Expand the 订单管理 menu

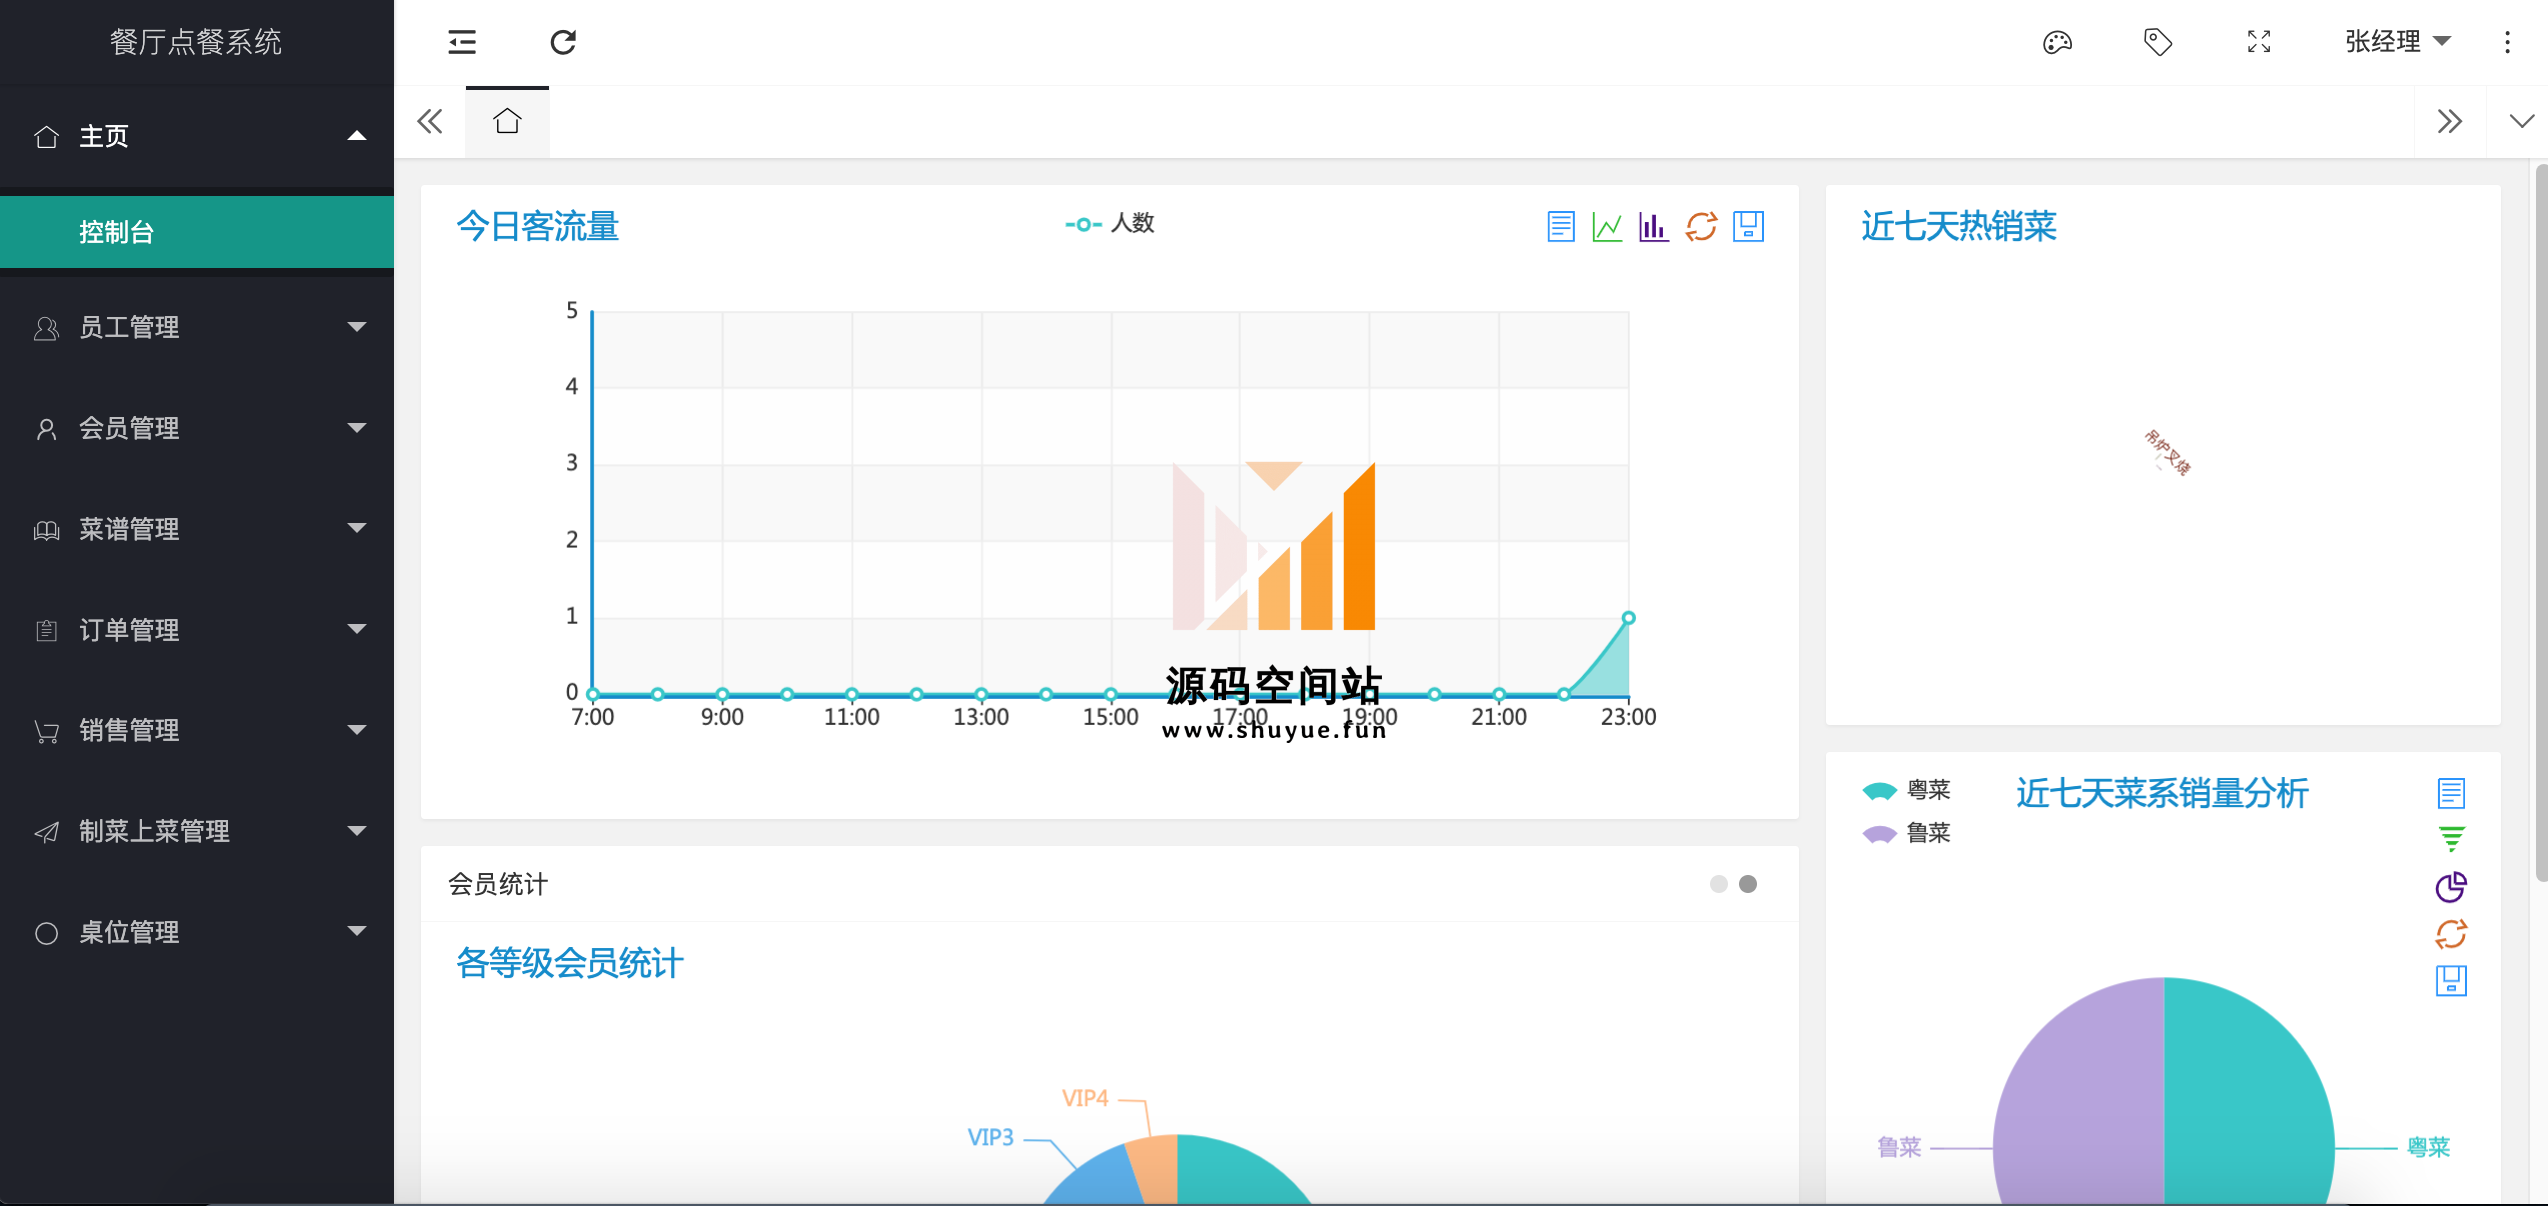[x=197, y=630]
